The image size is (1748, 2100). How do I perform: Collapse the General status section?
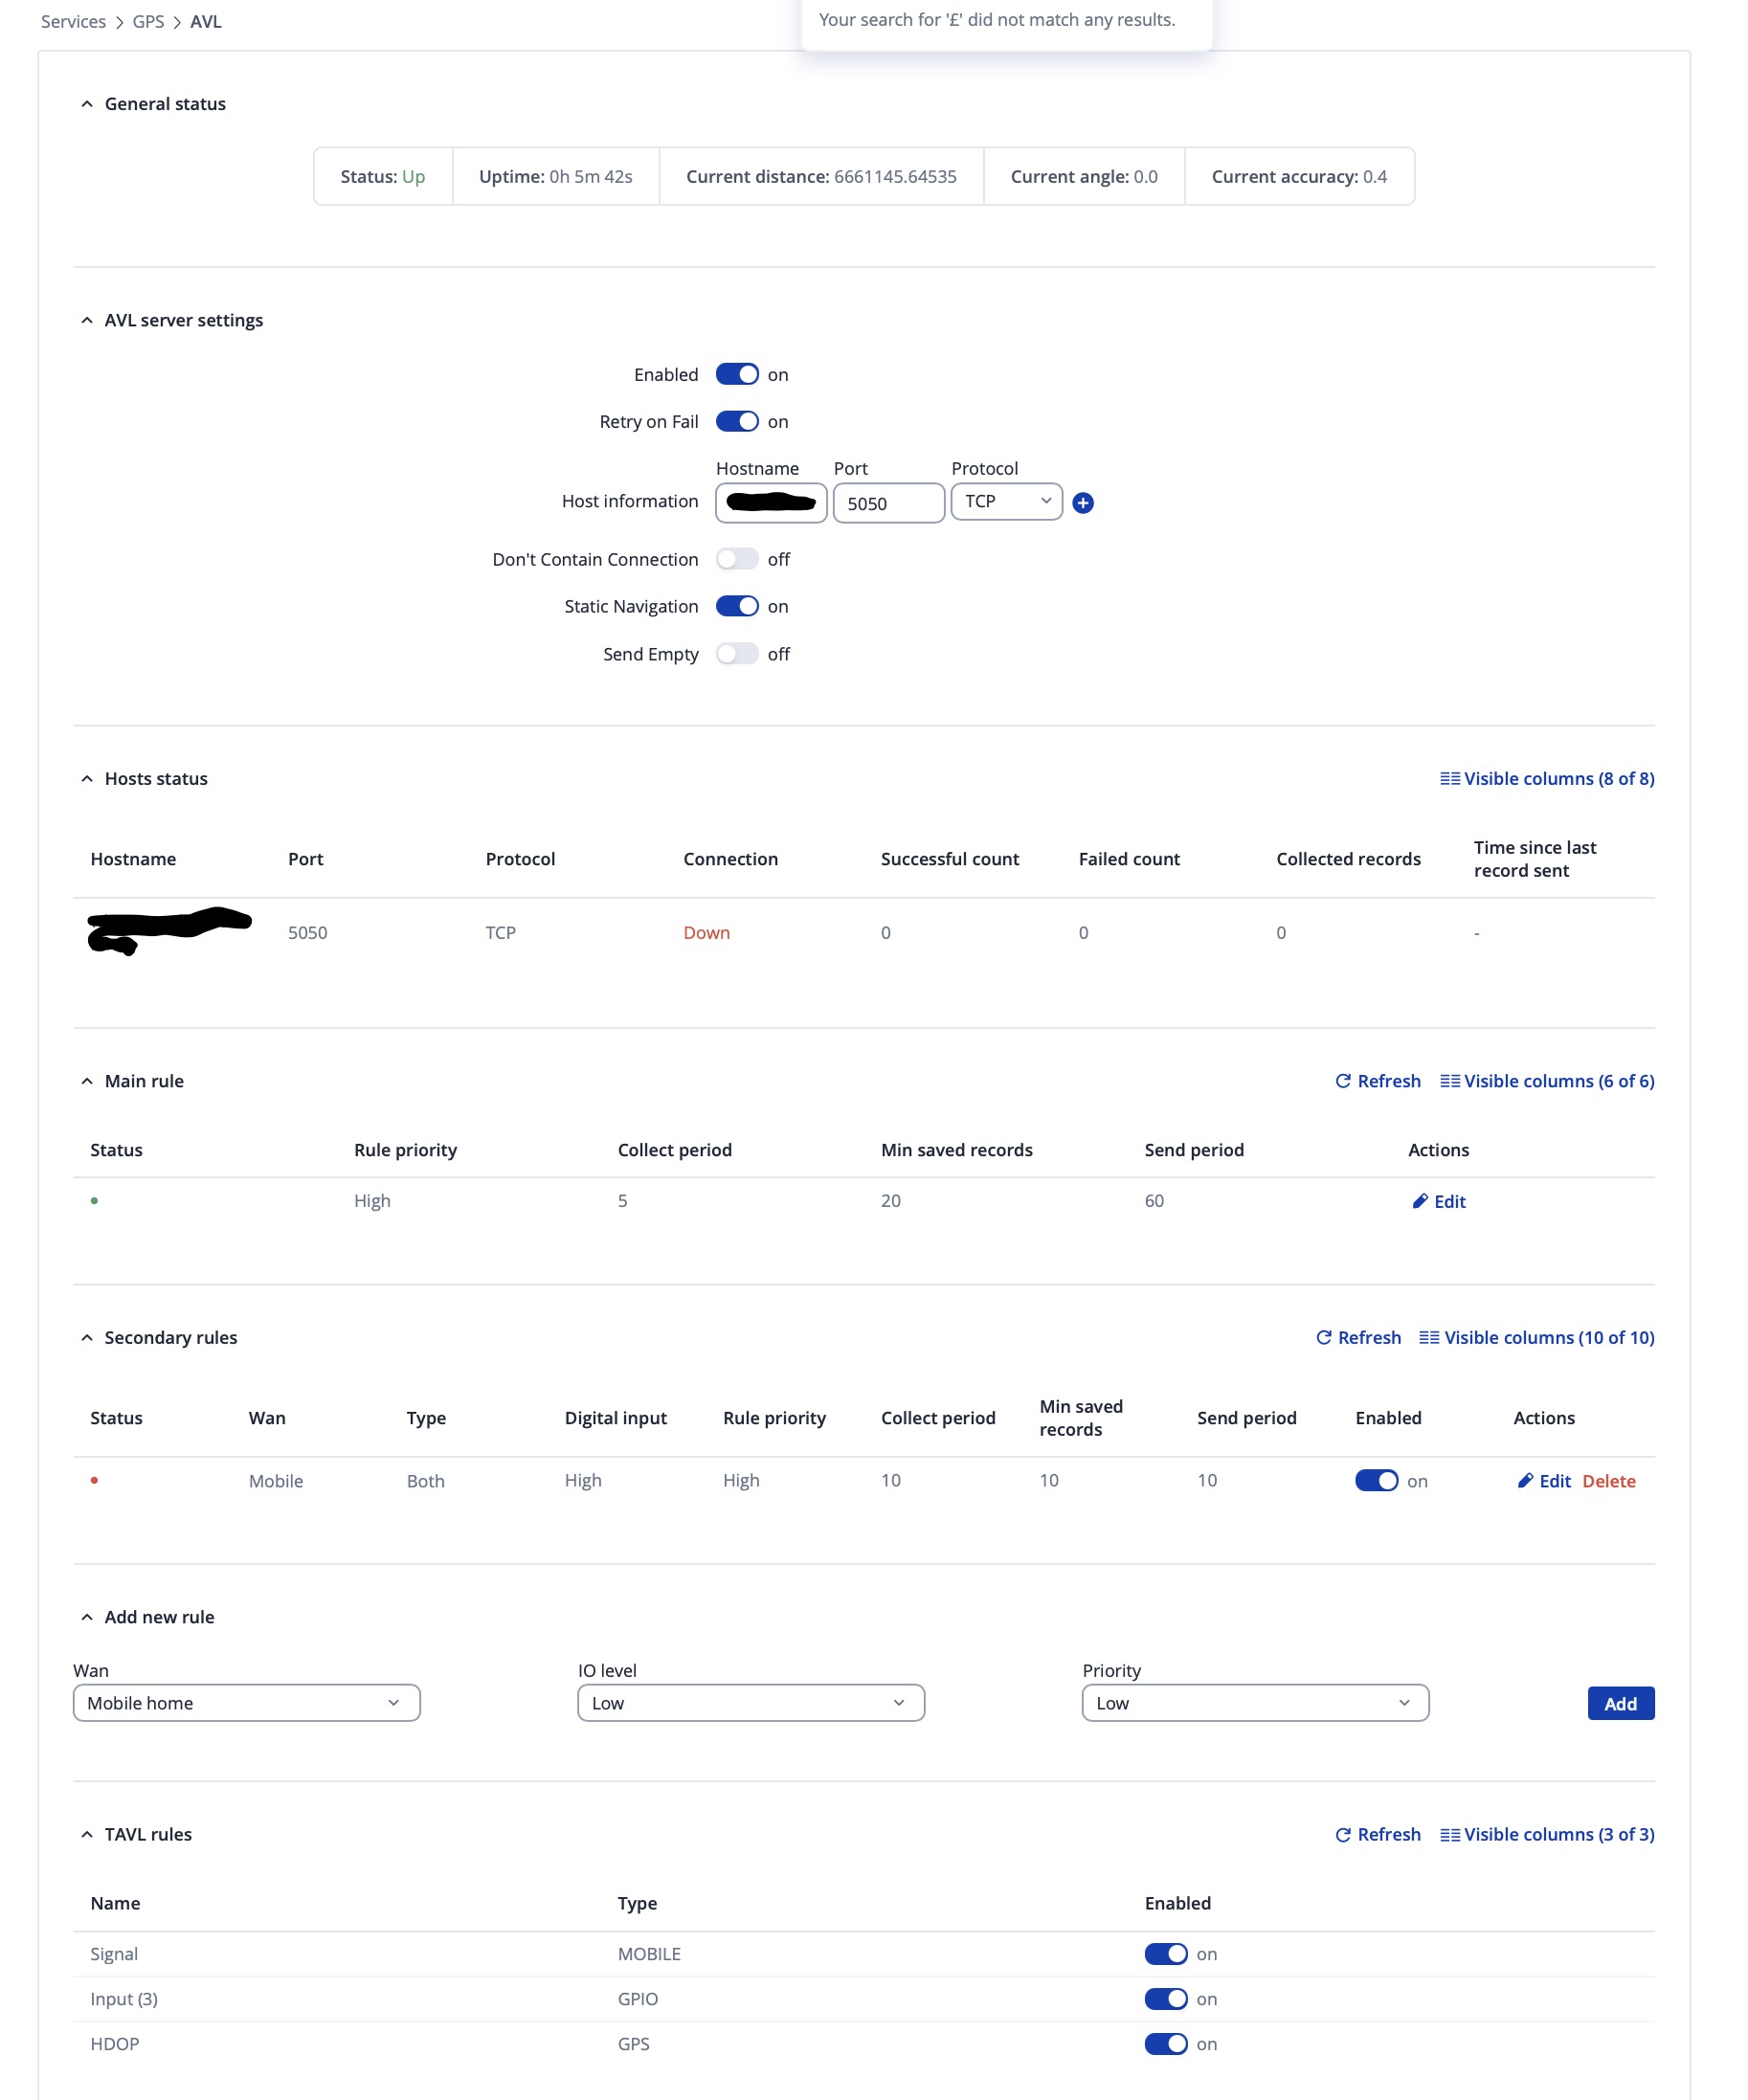[87, 104]
